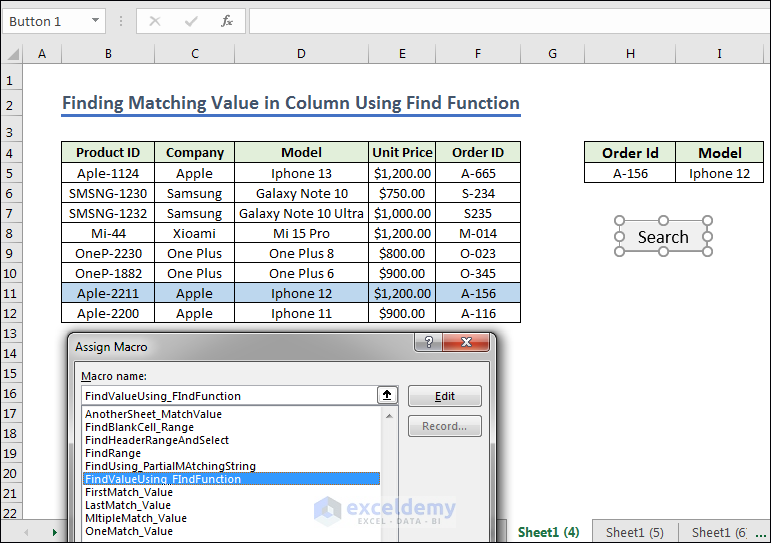Click the Iphone 11 model cell
This screenshot has width=771, height=543.
coord(301,313)
